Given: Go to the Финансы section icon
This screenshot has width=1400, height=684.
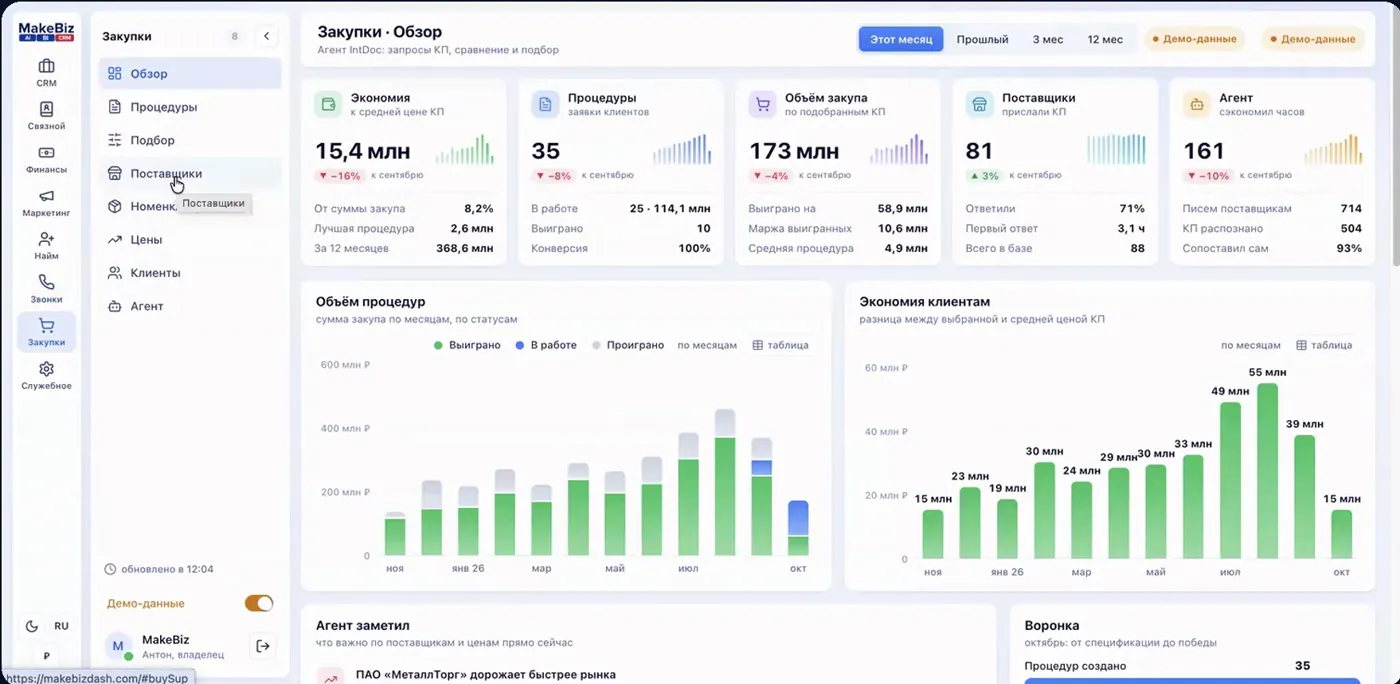Looking at the screenshot, I should pos(46,159).
